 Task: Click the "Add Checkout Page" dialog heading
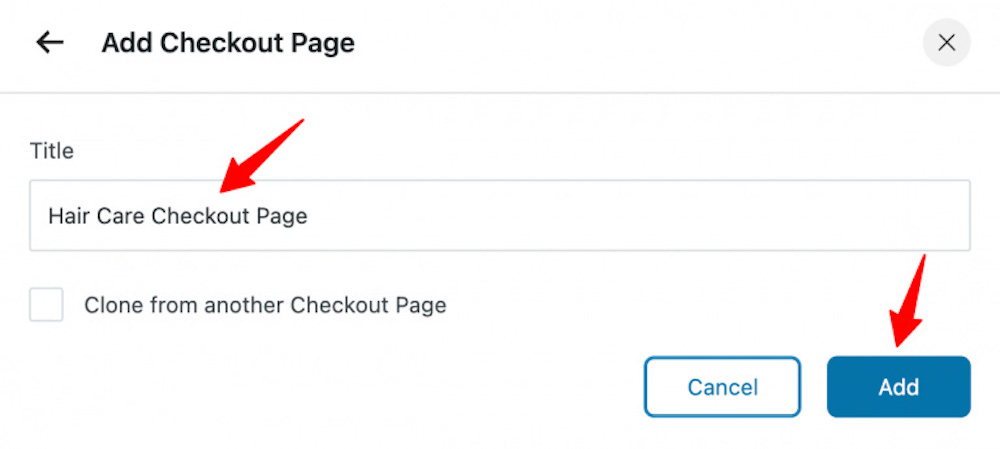click(x=228, y=43)
